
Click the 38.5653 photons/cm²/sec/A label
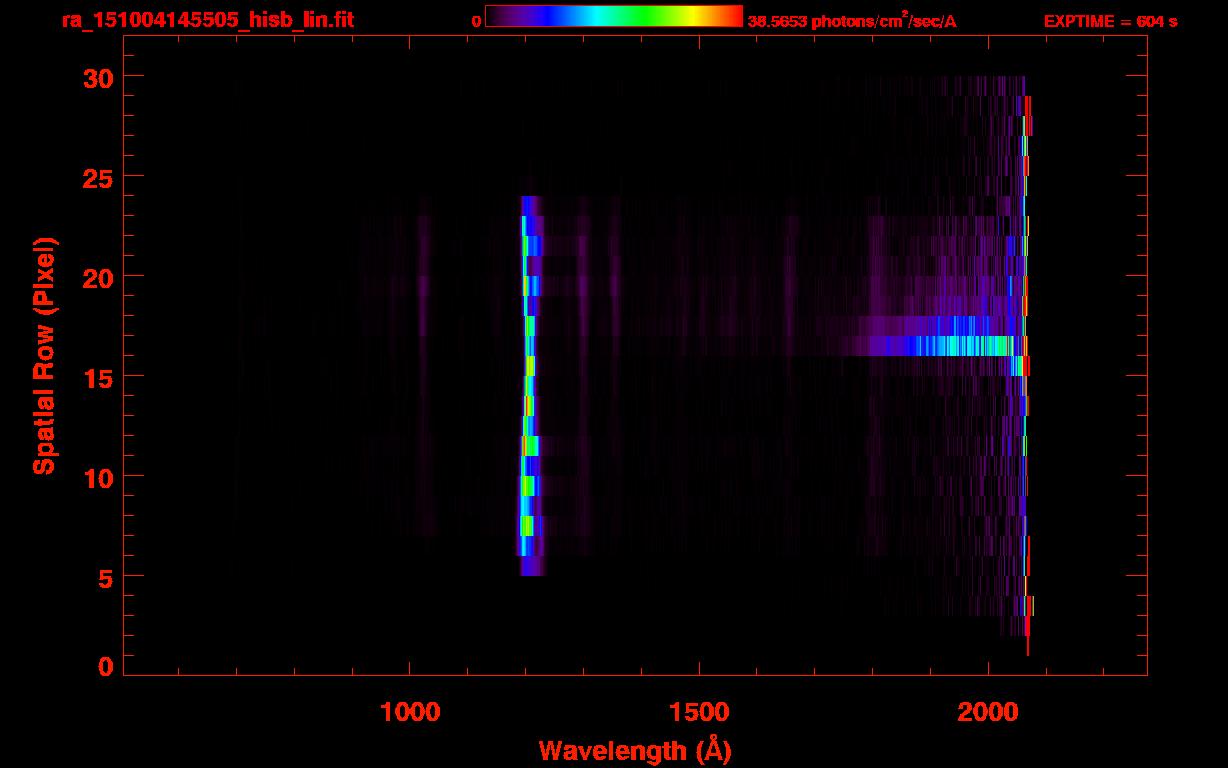point(852,21)
